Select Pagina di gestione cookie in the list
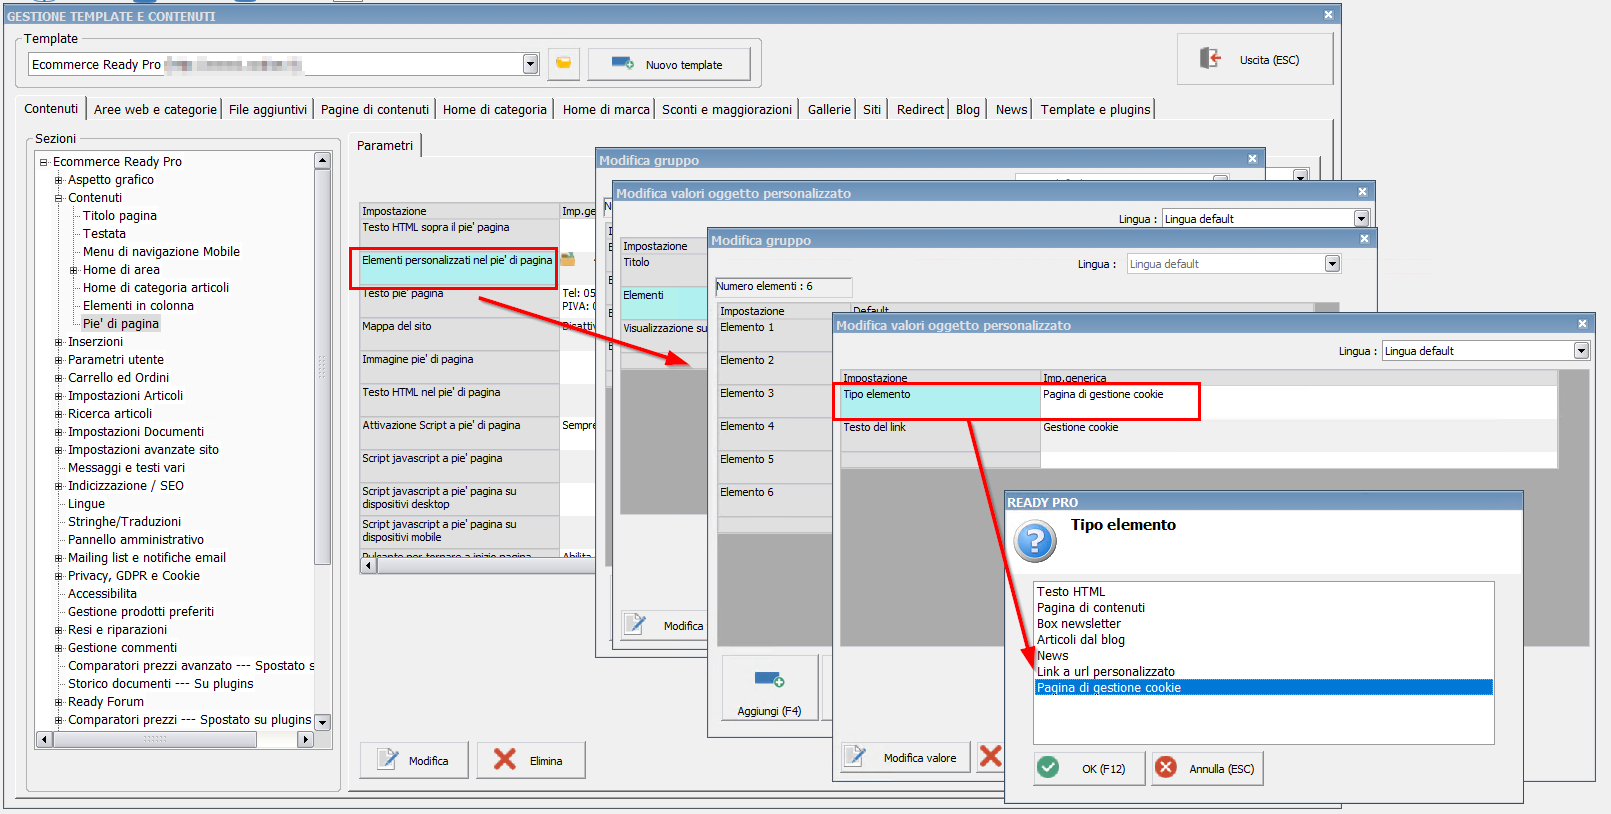 point(1264,688)
